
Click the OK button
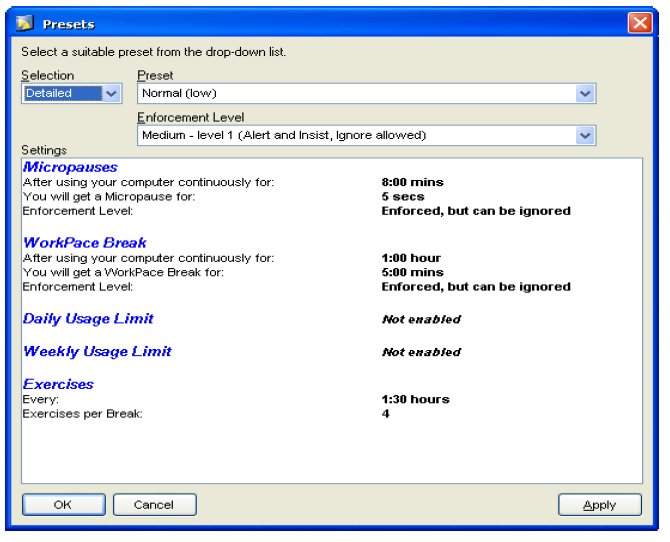63,505
